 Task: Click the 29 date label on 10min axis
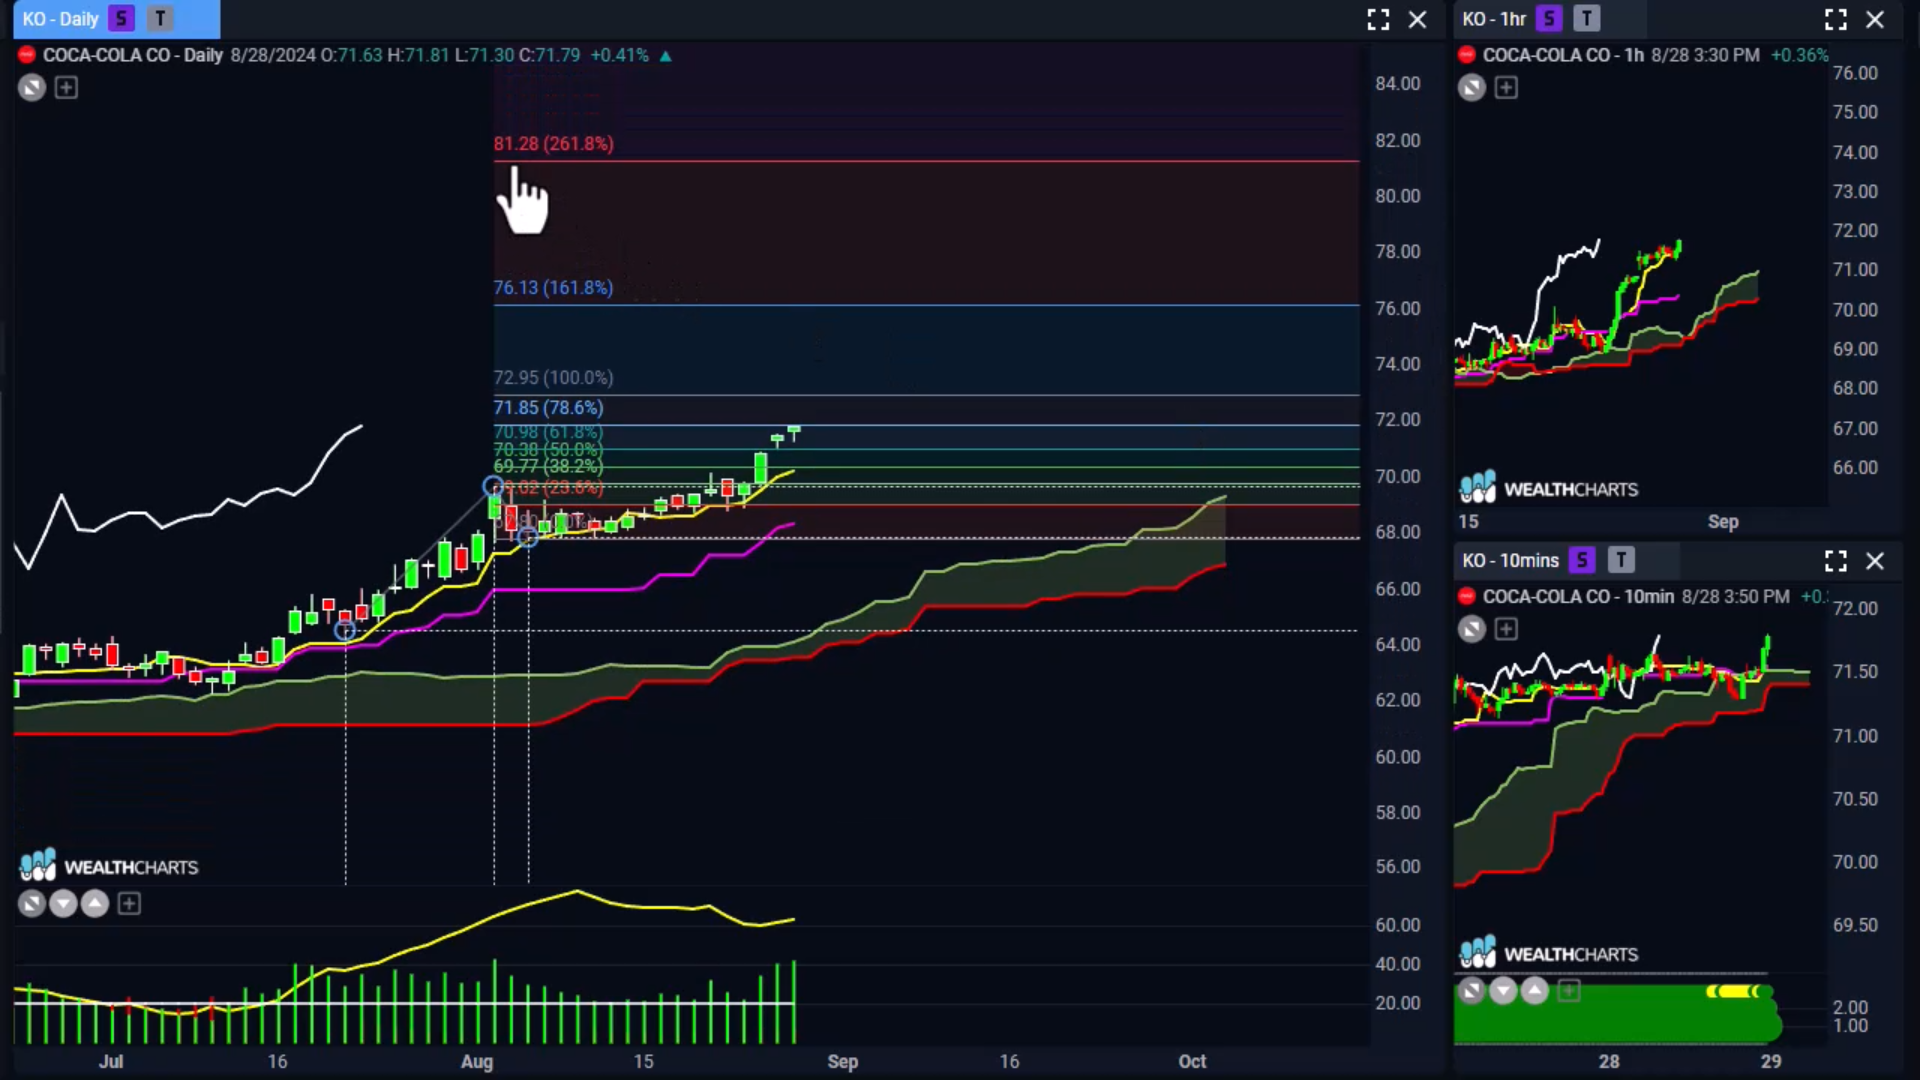(1771, 1062)
